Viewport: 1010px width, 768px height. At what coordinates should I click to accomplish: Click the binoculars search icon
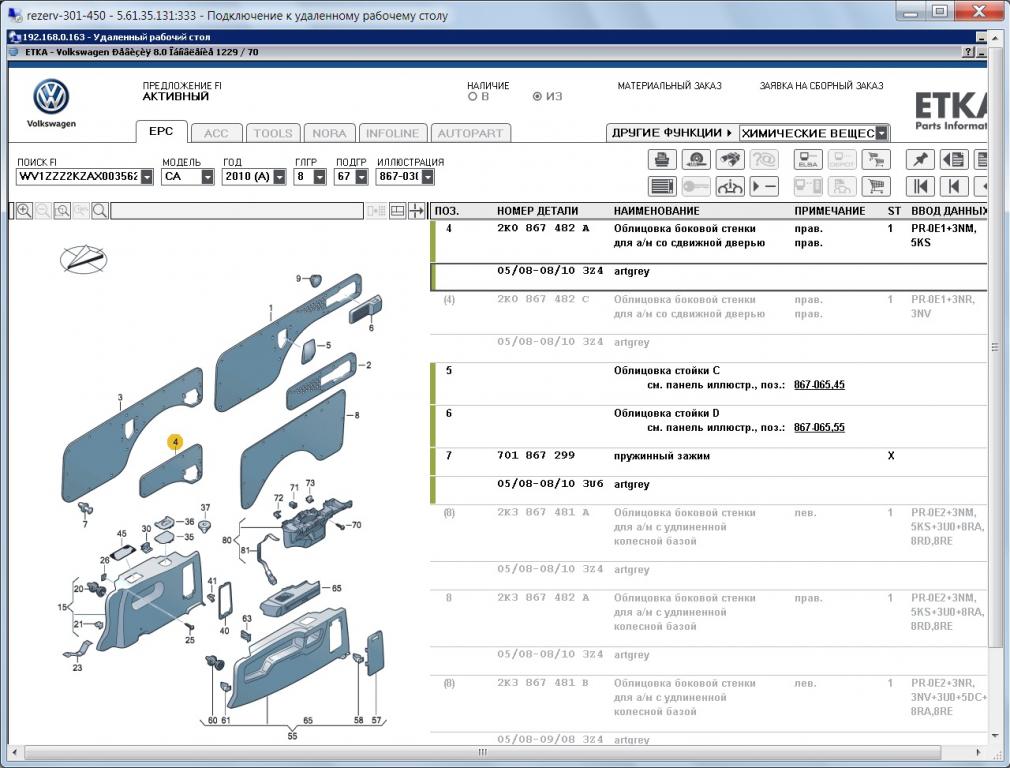(x=729, y=159)
